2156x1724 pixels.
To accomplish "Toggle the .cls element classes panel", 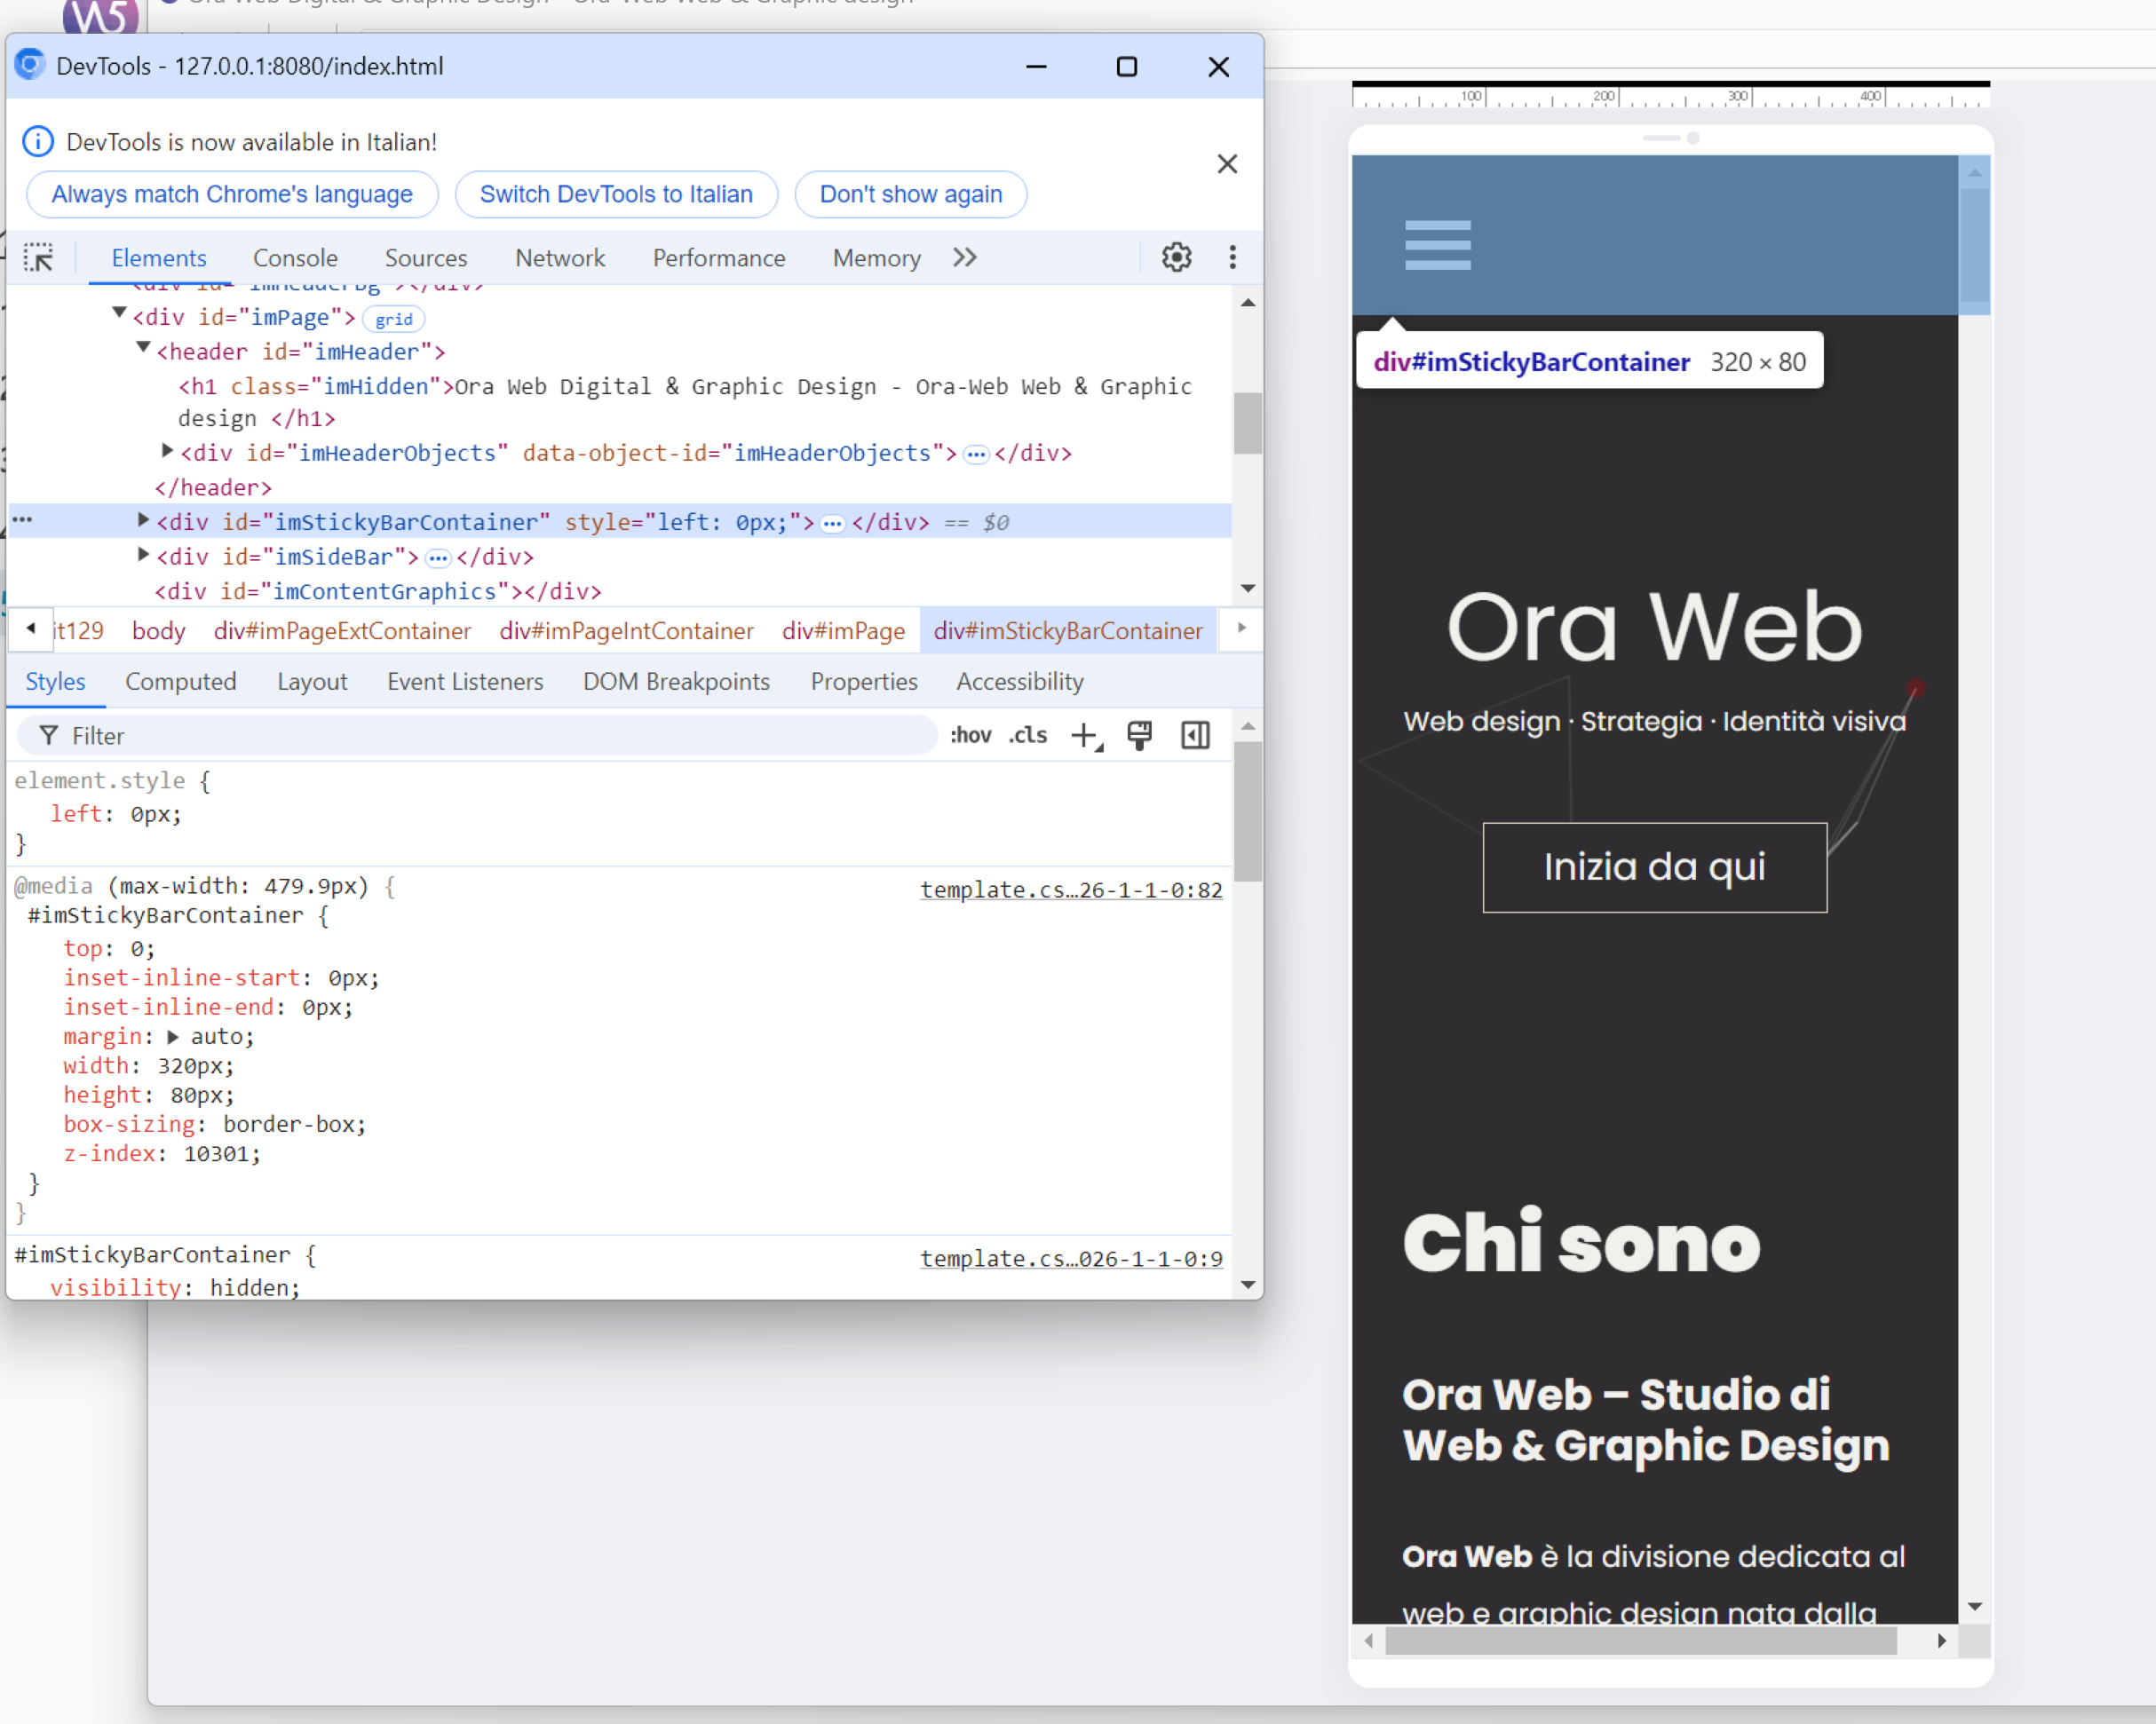I will click(x=1027, y=736).
